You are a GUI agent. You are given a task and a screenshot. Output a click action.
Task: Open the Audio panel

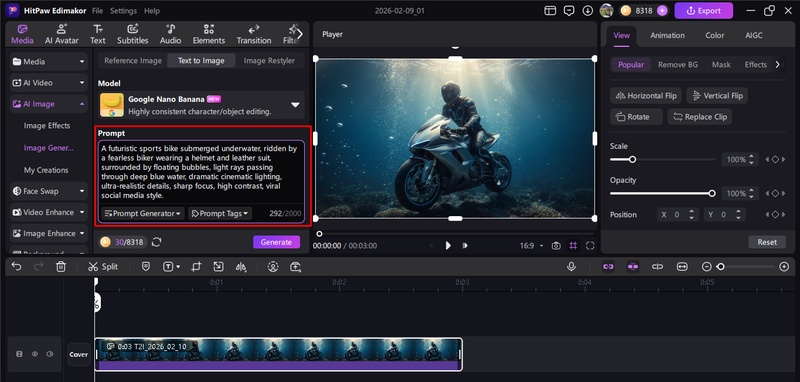[170, 34]
